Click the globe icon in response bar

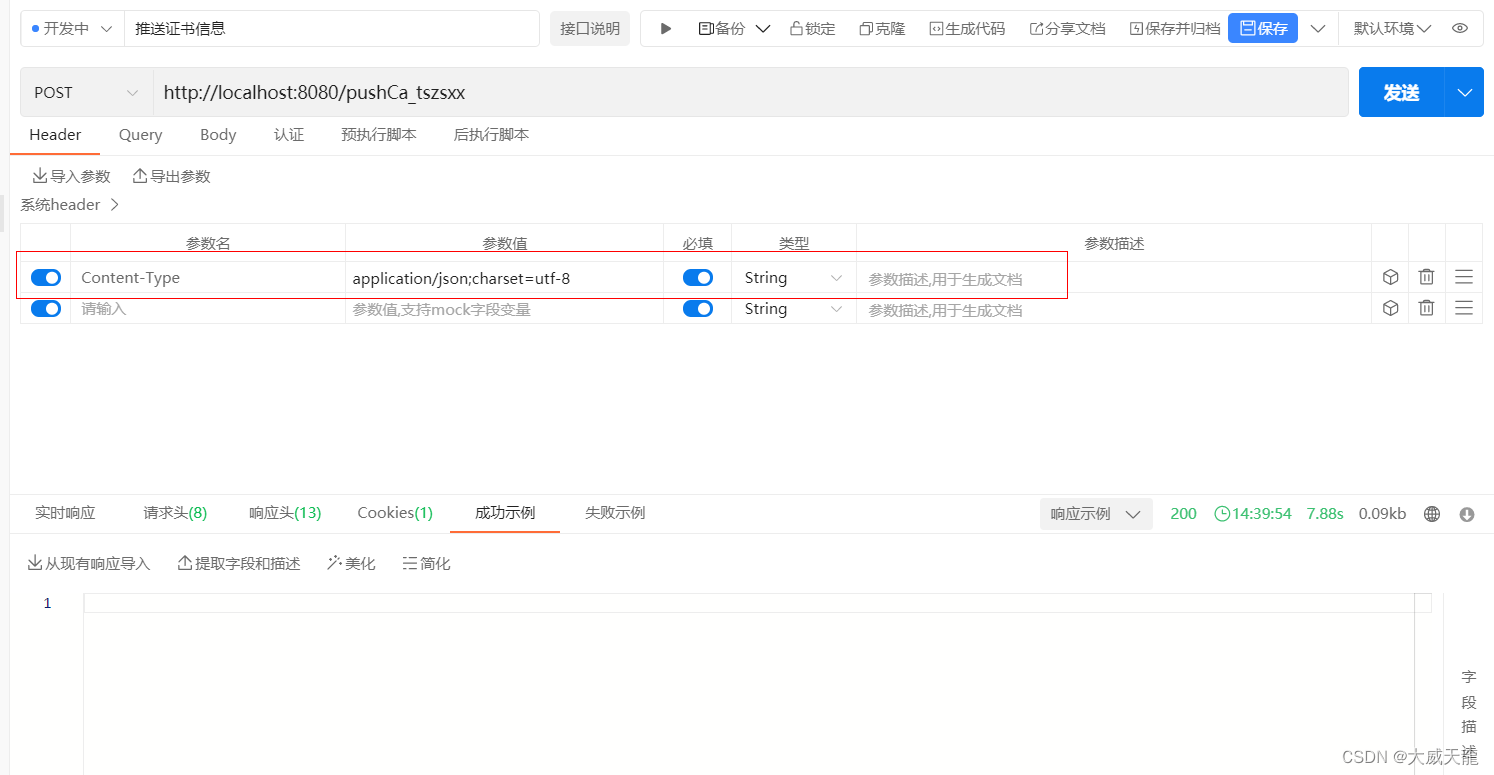pyautogui.click(x=1432, y=514)
